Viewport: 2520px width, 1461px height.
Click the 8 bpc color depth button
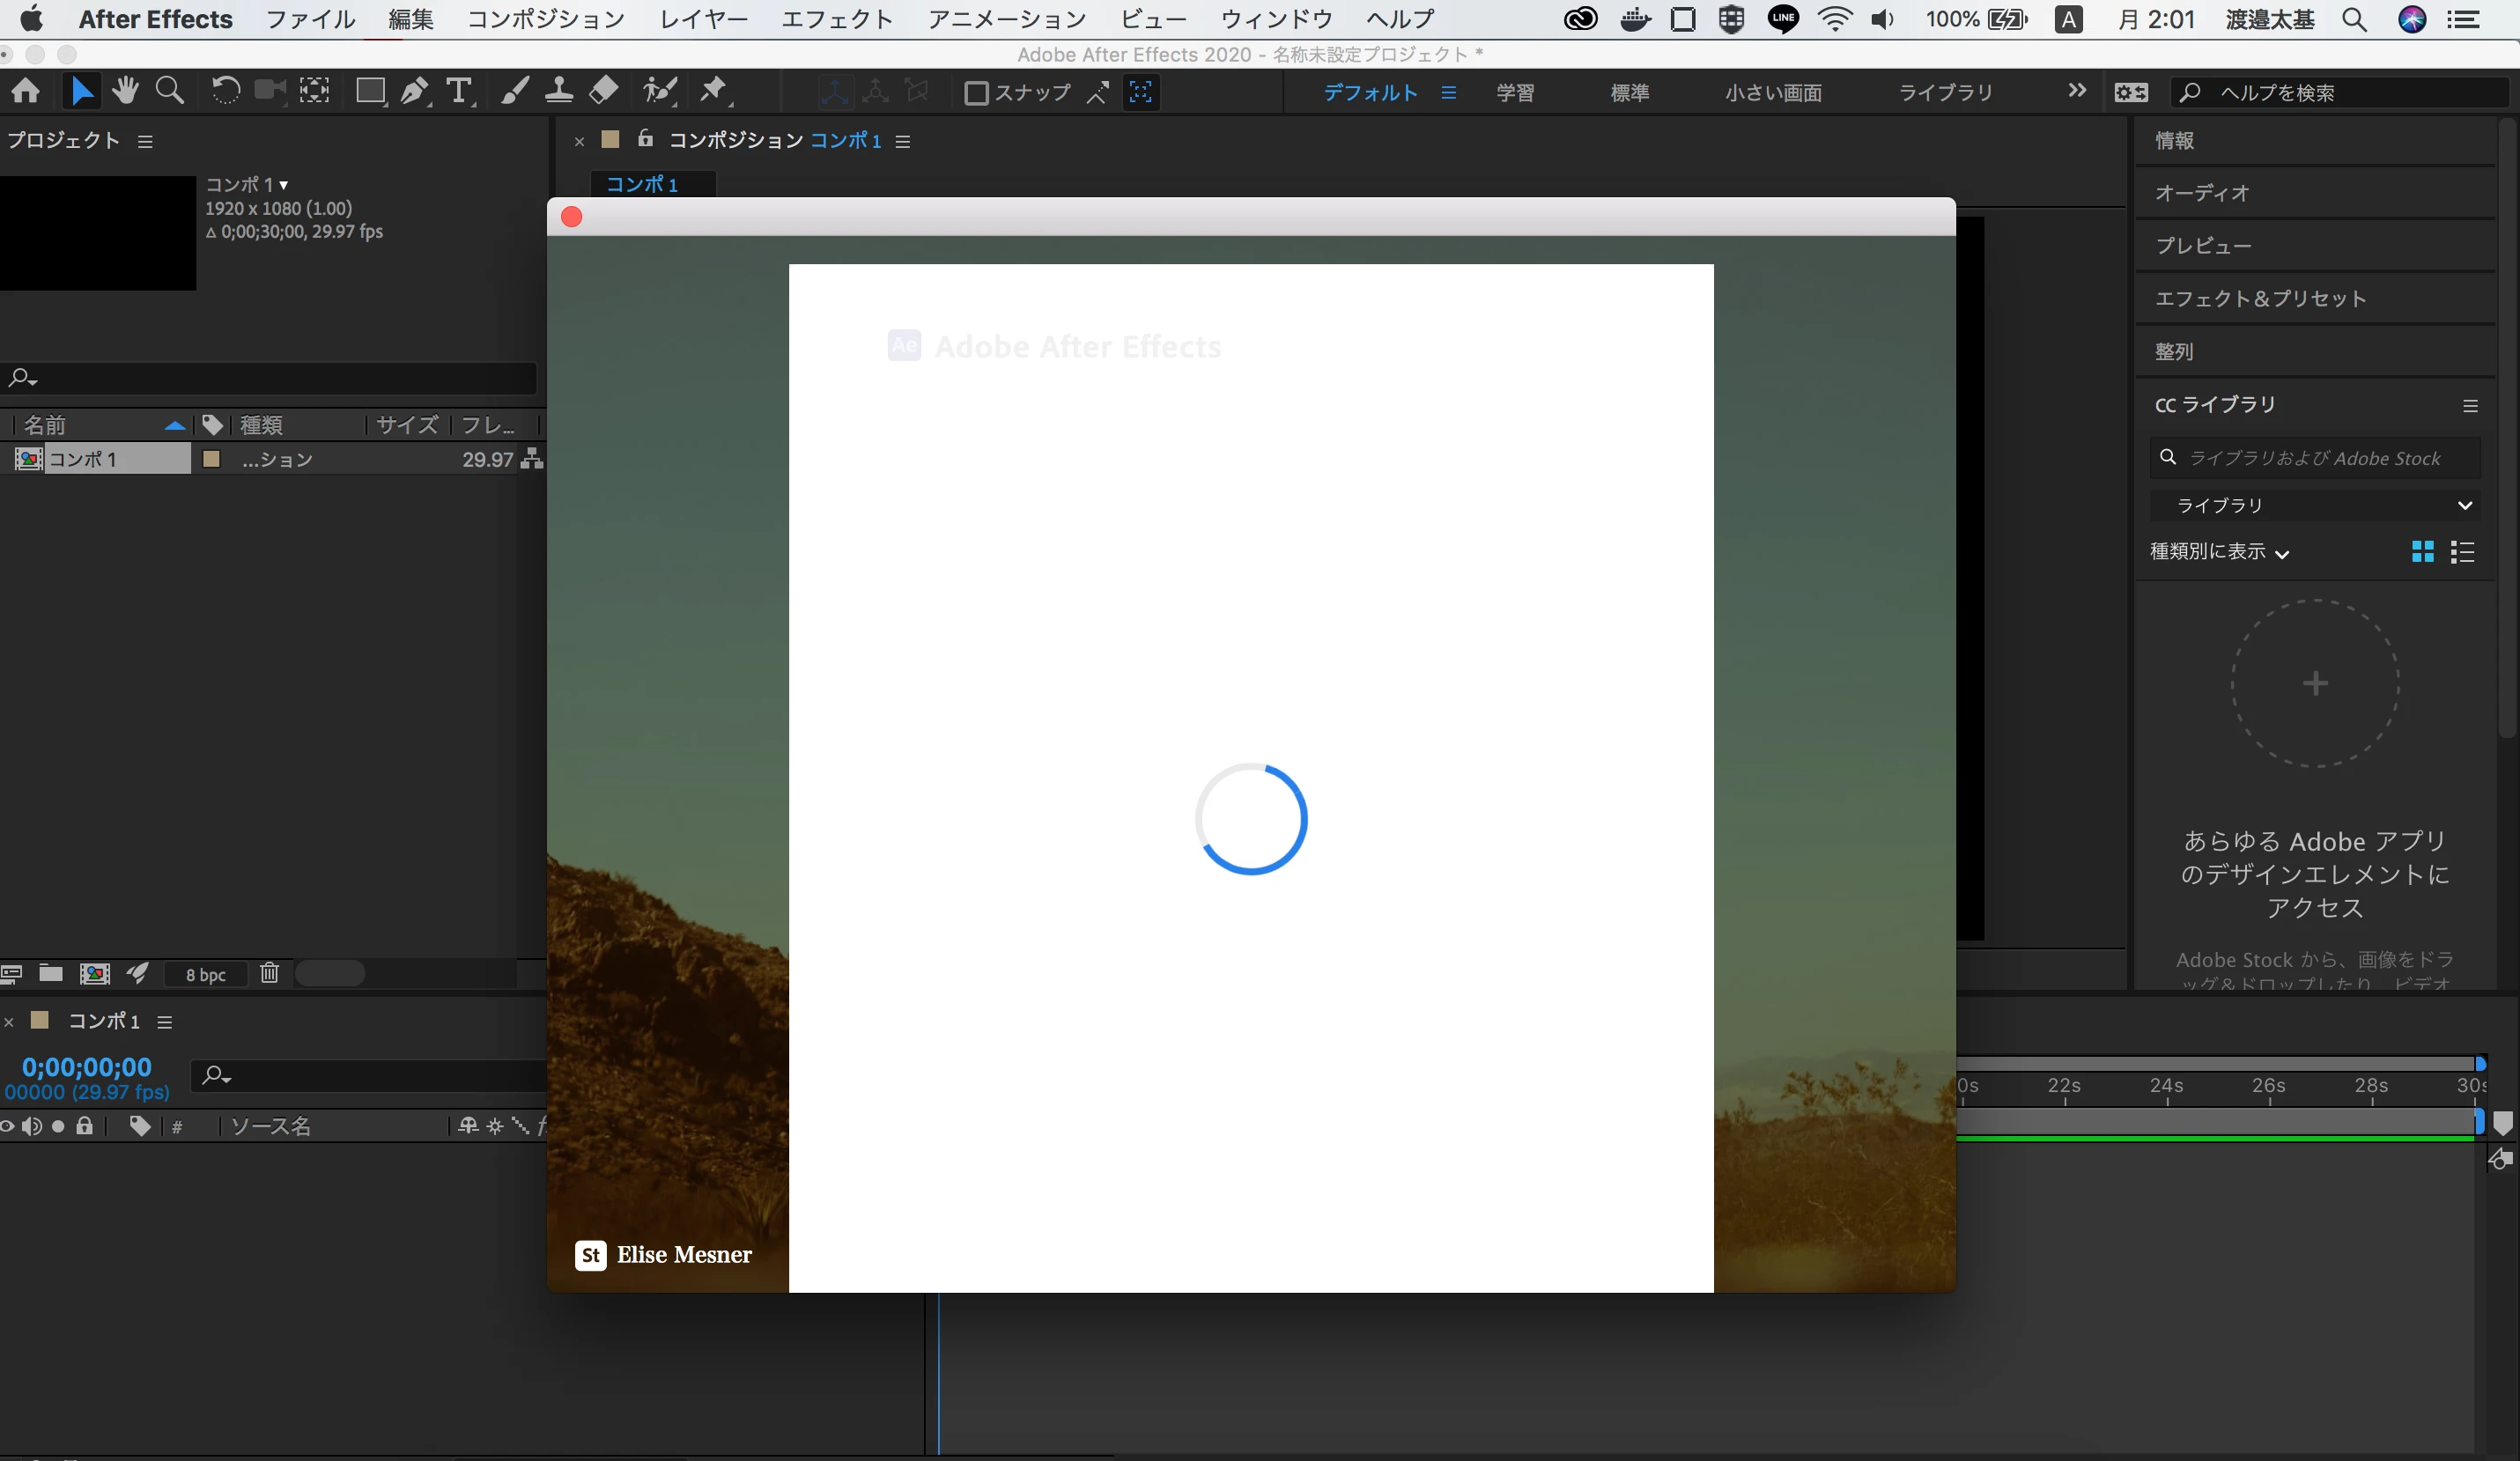pos(205,974)
